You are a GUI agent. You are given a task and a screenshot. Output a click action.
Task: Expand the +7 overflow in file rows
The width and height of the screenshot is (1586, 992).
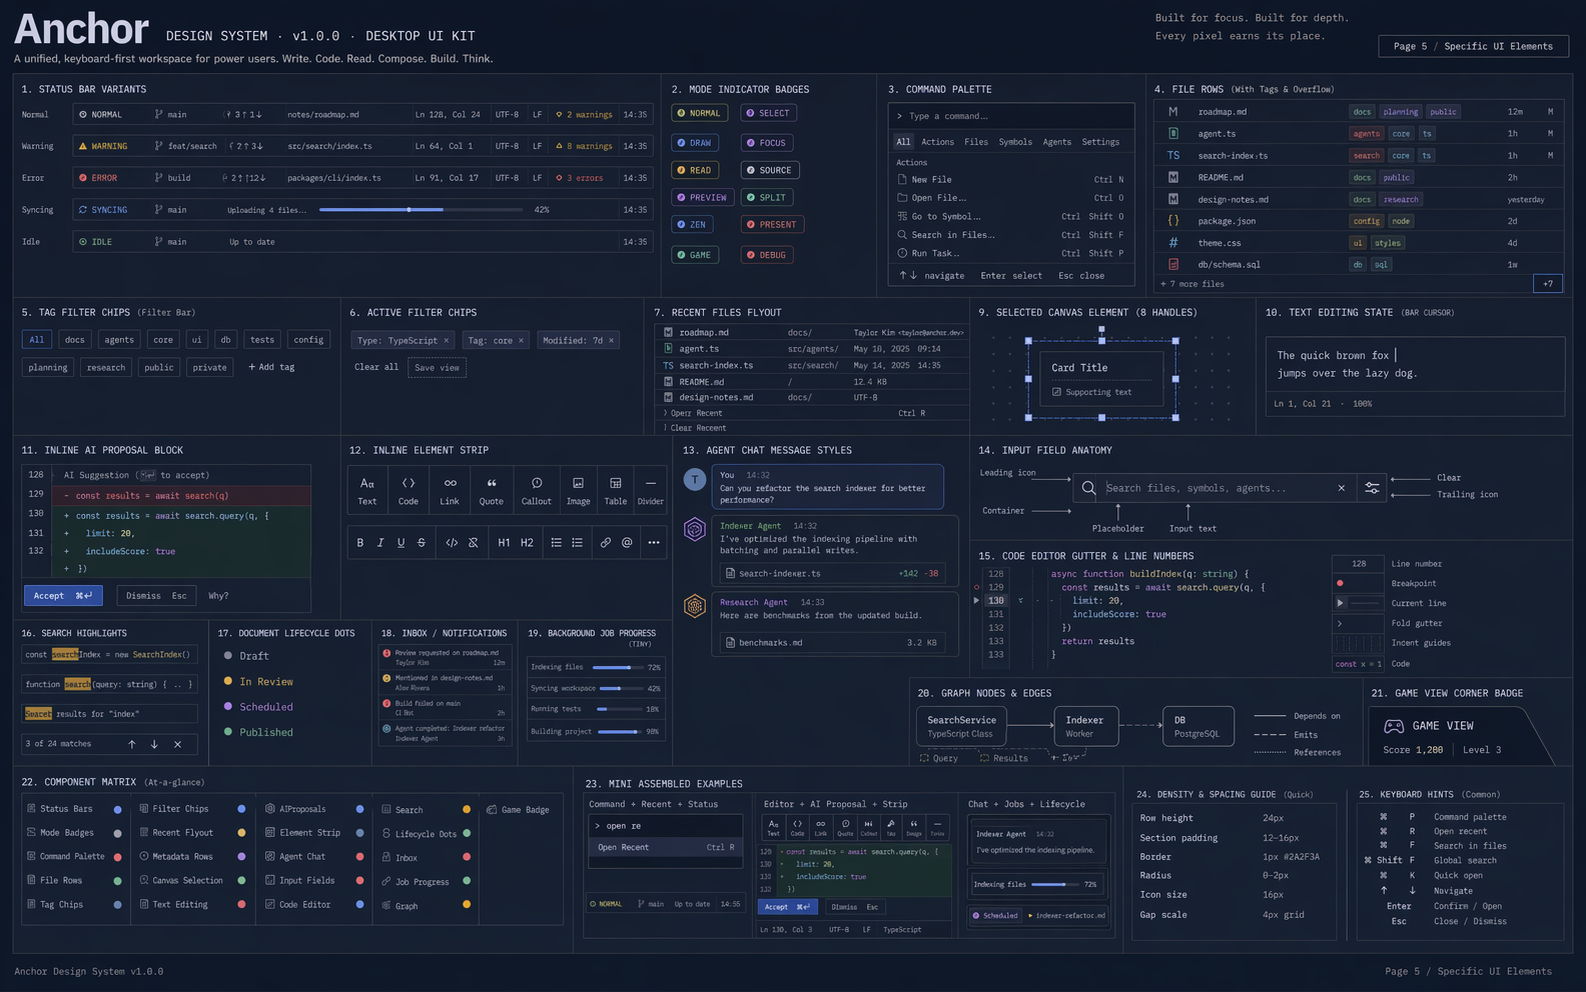1547,284
